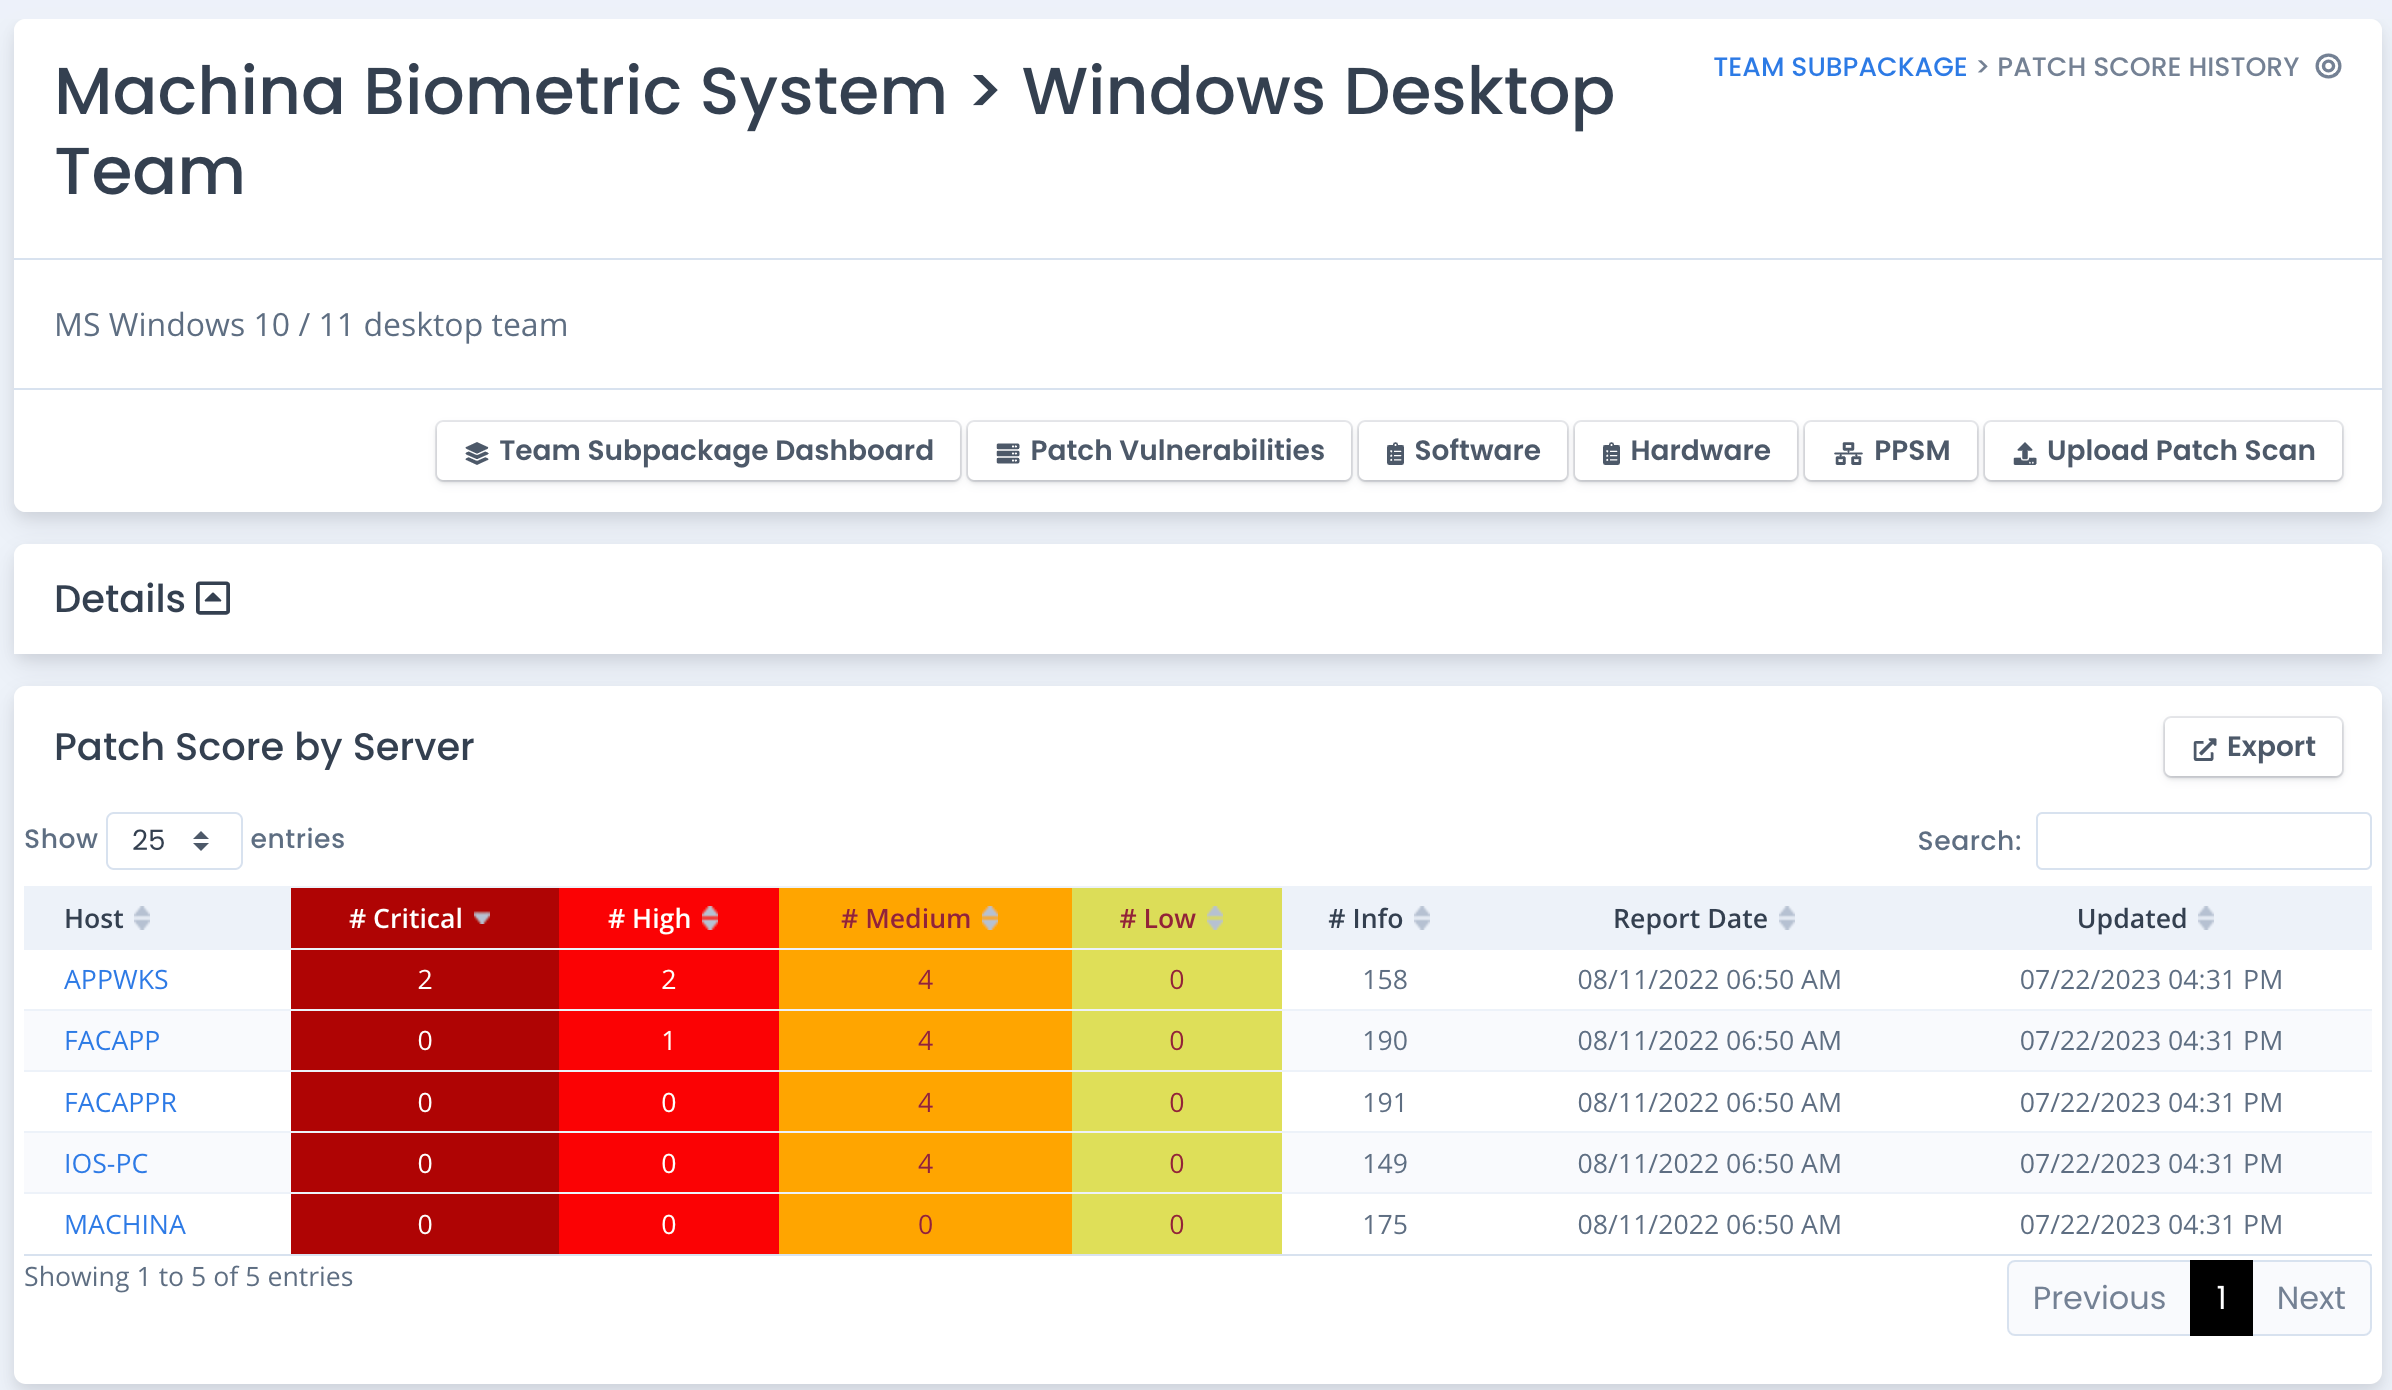Image resolution: width=2392 pixels, height=1390 pixels.
Task: Click FACAPP high count cell showing 1
Action: click(x=668, y=1040)
